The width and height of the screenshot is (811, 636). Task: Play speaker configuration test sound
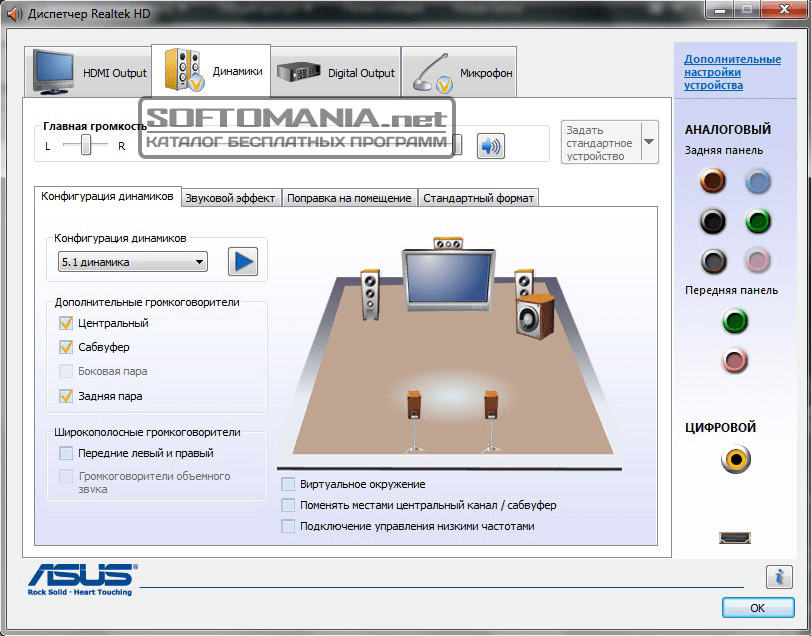pyautogui.click(x=243, y=262)
